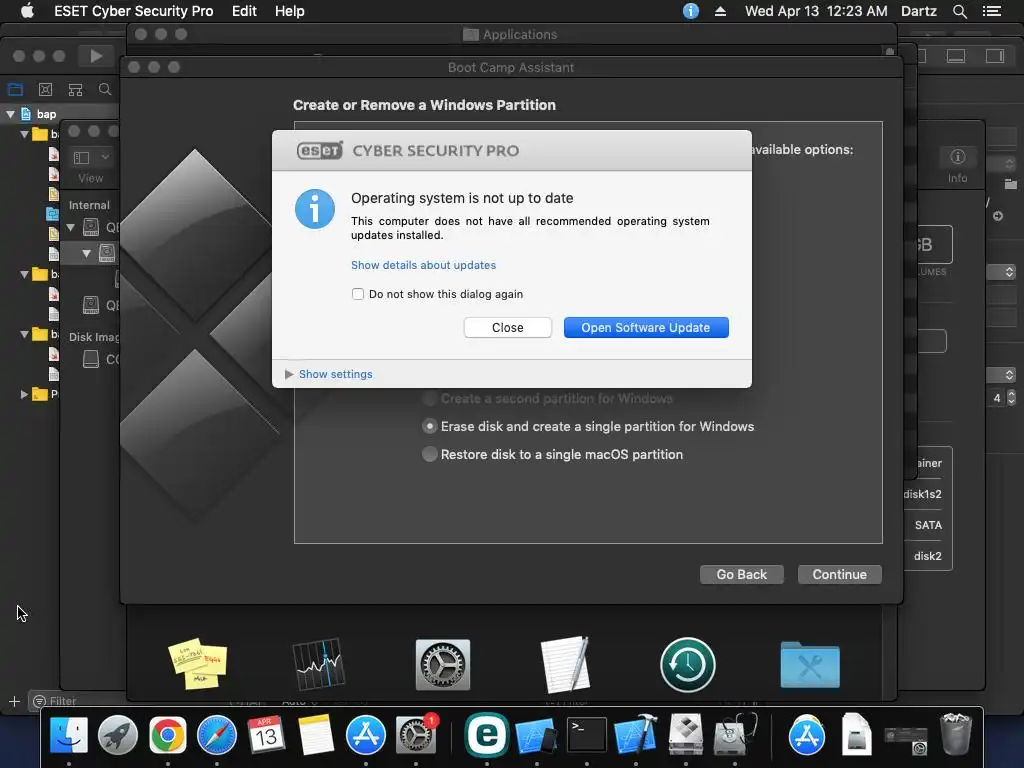Click eject icon in menu bar
This screenshot has height=768, width=1024.
pos(720,11)
